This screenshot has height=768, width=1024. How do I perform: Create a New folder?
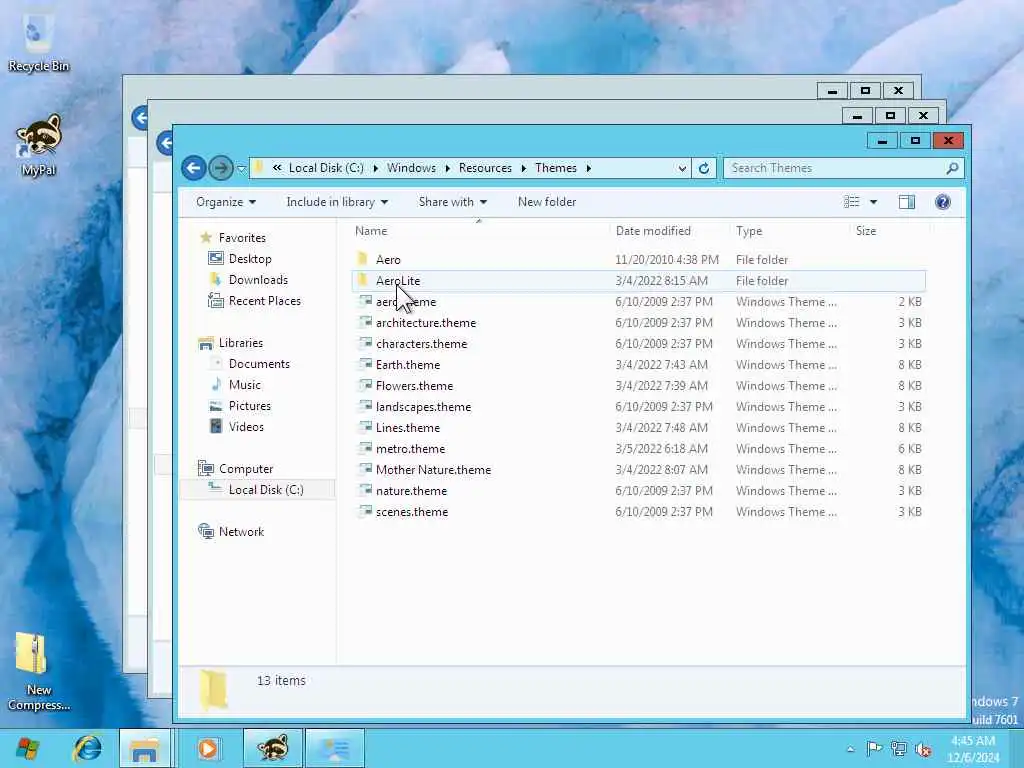(547, 202)
